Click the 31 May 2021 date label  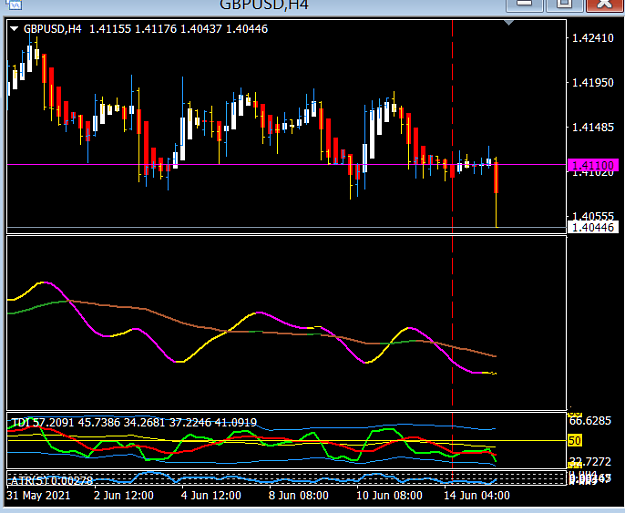click(38, 495)
